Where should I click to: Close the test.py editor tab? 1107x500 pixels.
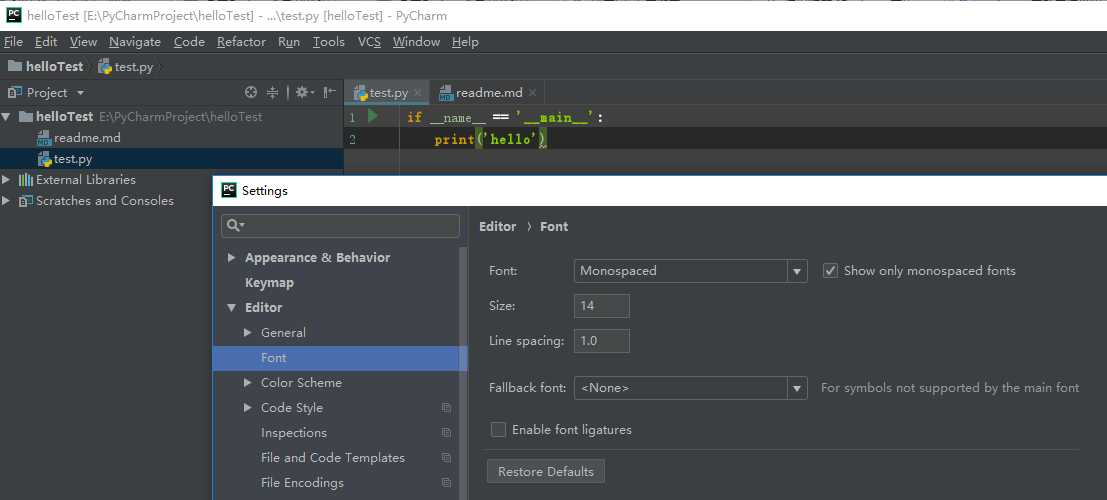click(417, 93)
